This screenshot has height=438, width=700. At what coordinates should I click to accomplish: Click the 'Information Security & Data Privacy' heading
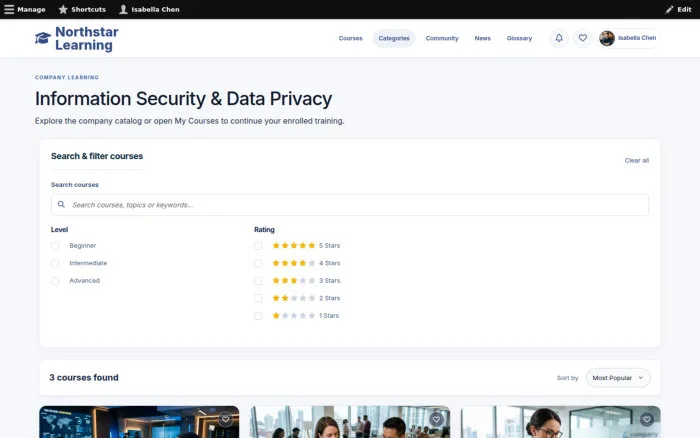click(183, 99)
